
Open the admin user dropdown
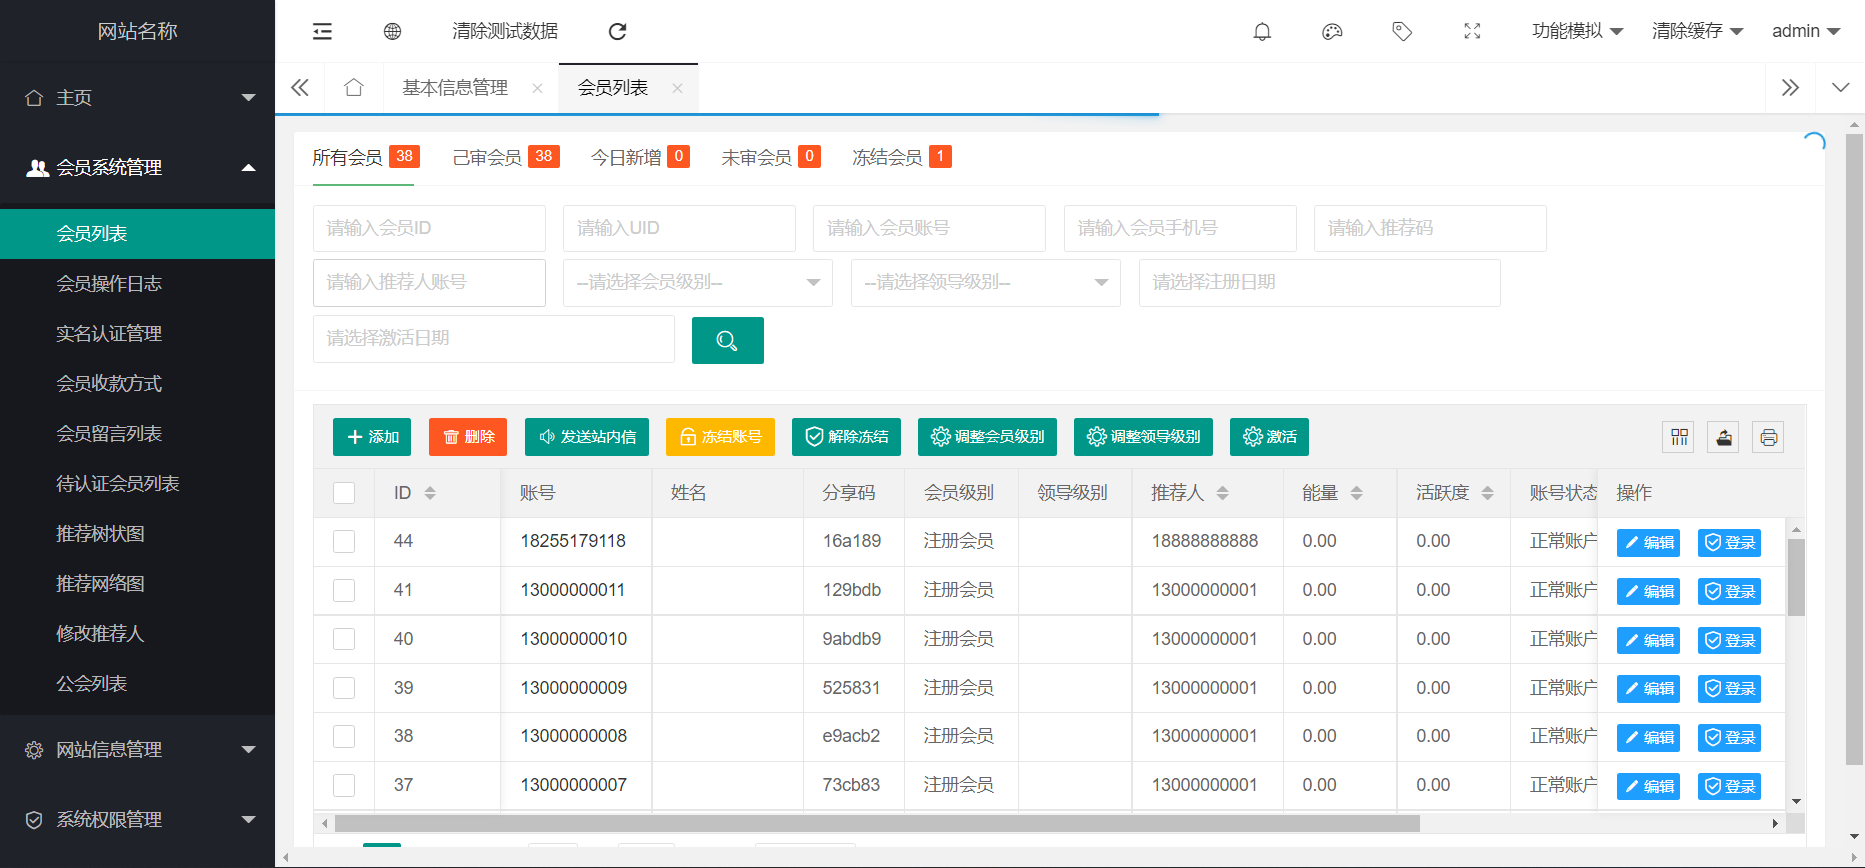[x=1806, y=31]
